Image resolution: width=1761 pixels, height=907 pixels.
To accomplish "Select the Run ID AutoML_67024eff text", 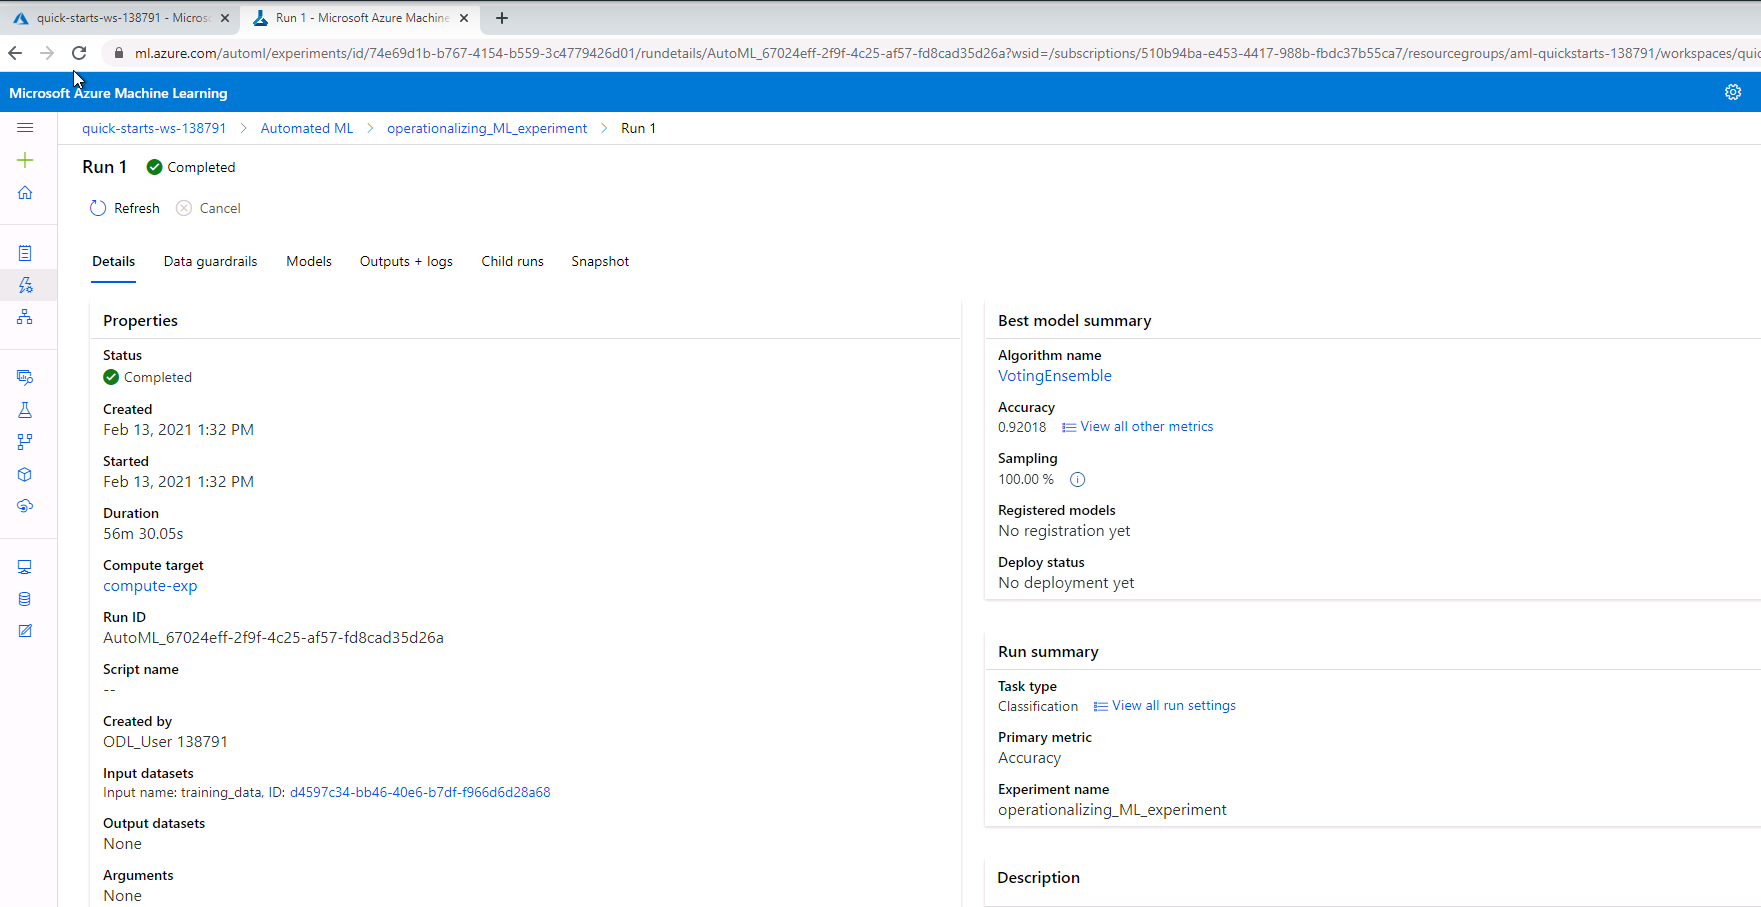I will point(273,638).
